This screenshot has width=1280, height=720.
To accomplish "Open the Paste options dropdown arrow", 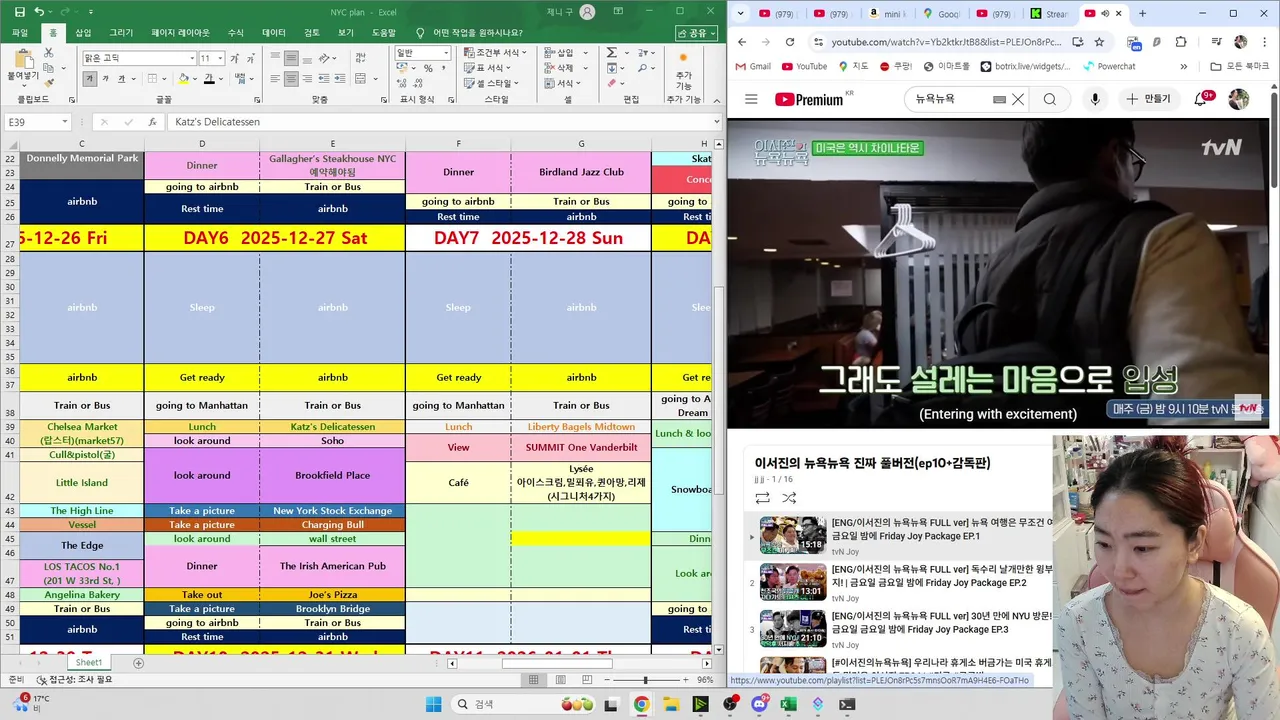I will pyautogui.click(x=24, y=86).
